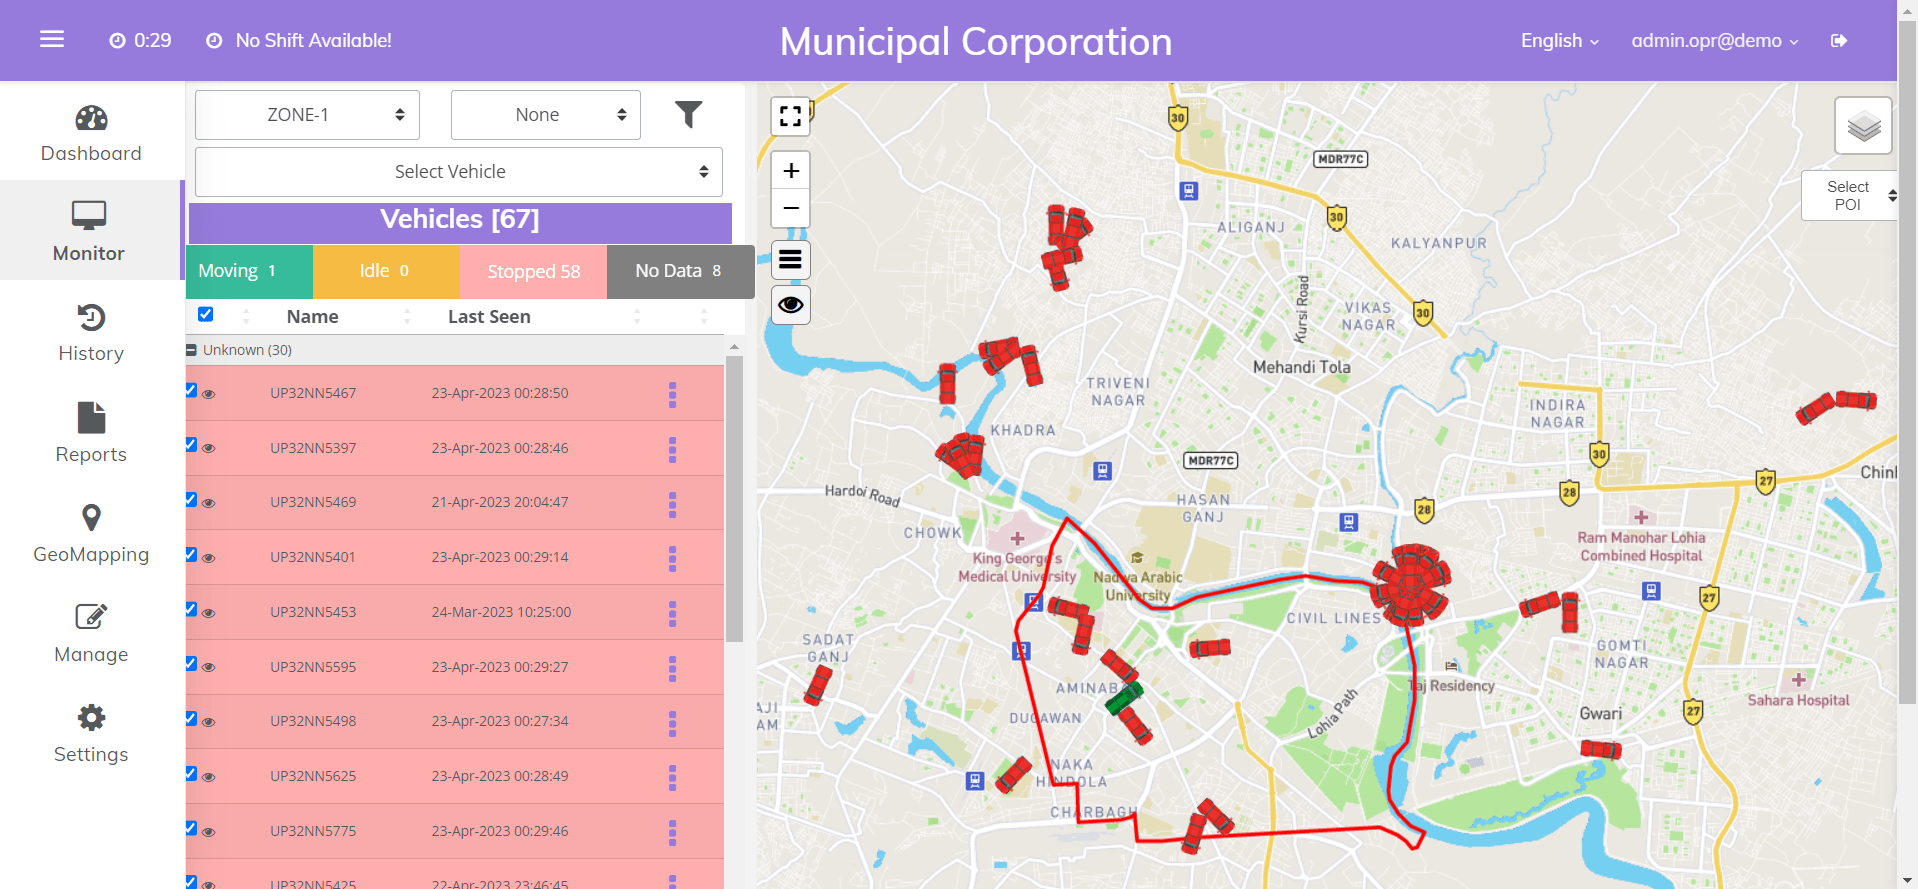Screen dimensions: 1918x889
Task: Open GeoMapping in the sidebar
Action: click(x=91, y=532)
